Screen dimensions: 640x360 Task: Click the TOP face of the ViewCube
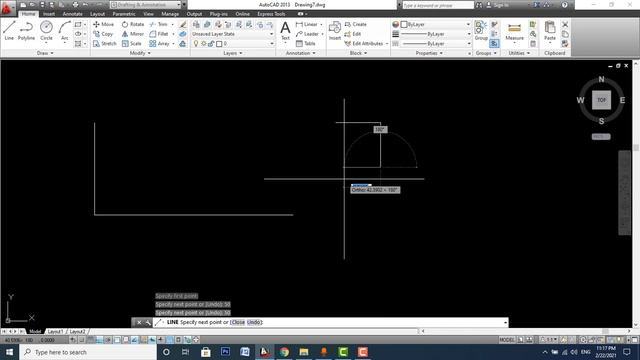(x=601, y=100)
